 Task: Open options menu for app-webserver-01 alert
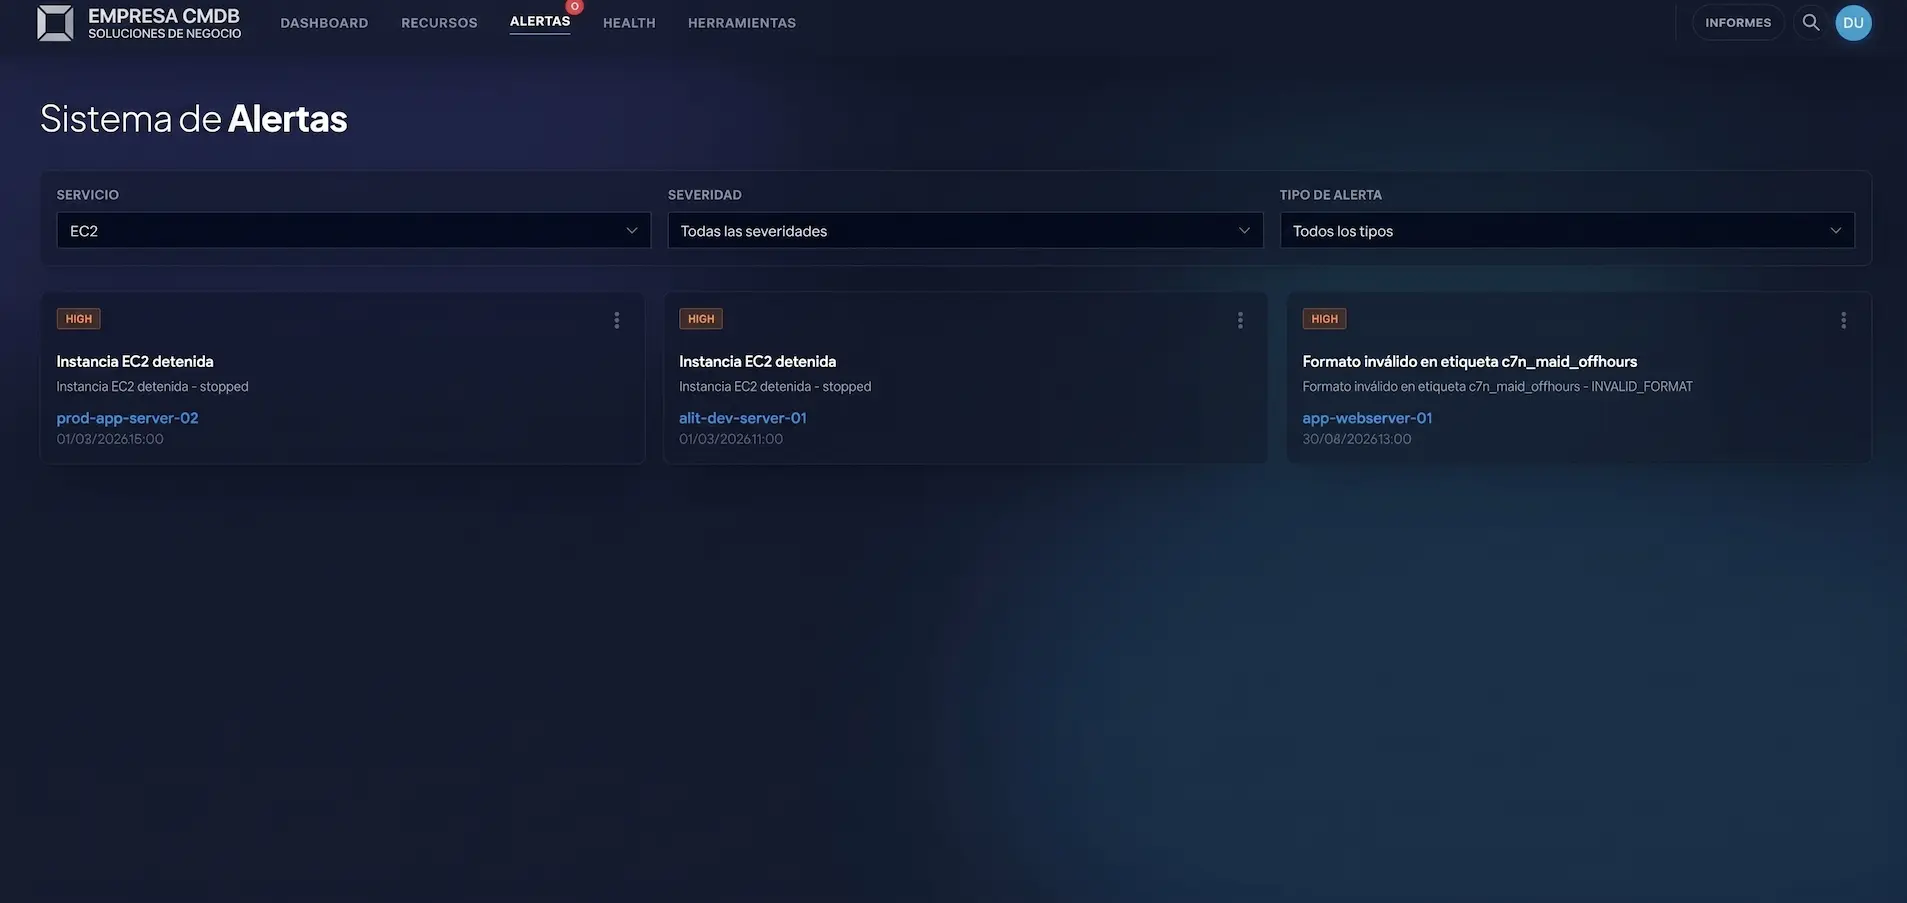[x=1843, y=320]
